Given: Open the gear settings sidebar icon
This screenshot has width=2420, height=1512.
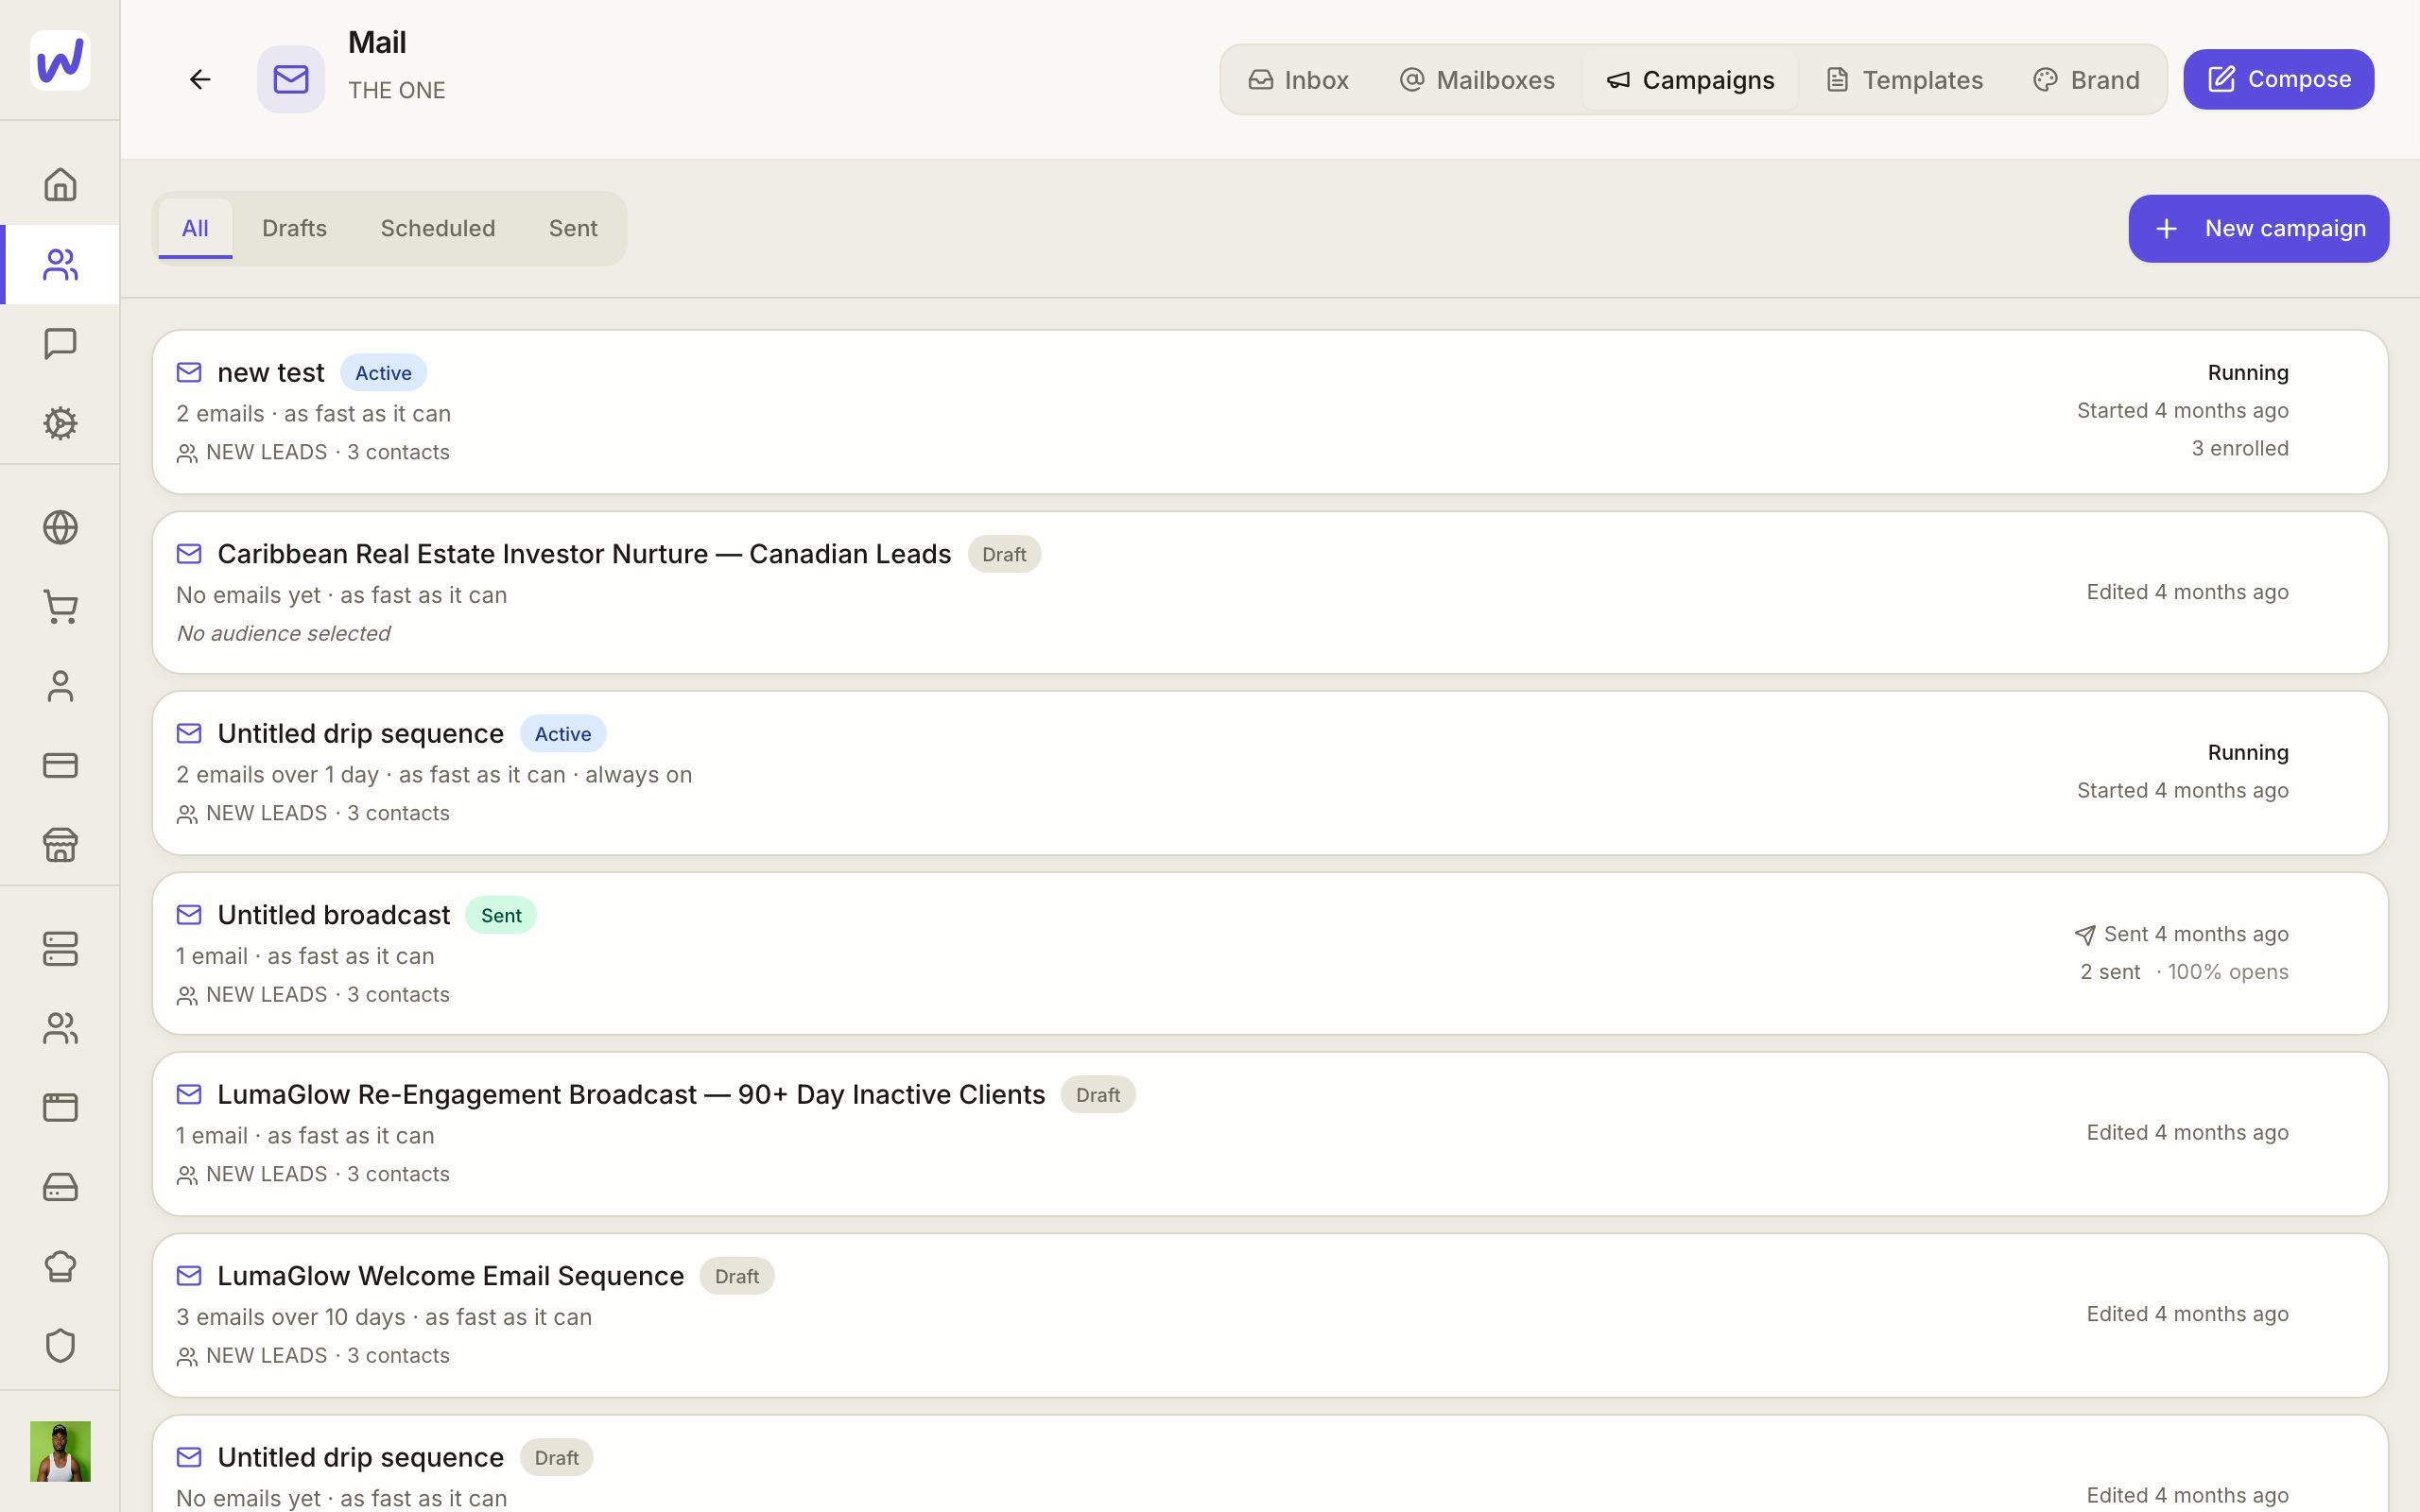Looking at the screenshot, I should coord(60,423).
